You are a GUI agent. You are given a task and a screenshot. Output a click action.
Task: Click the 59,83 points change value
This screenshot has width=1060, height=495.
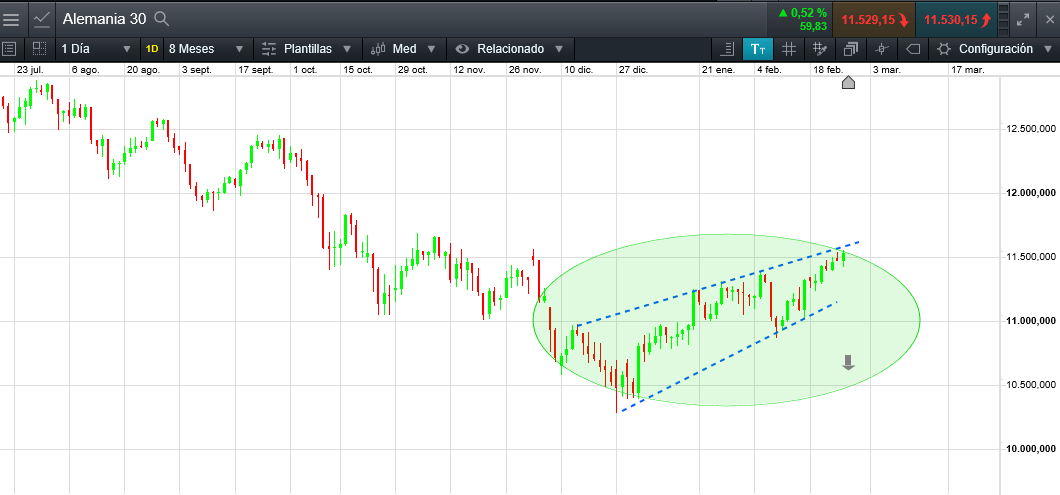click(x=813, y=26)
